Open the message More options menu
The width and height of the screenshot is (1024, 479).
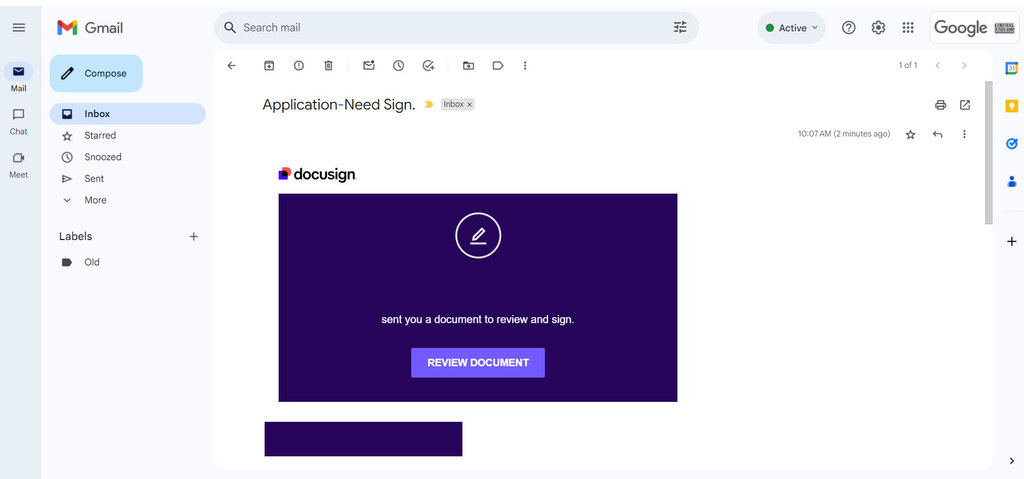tap(965, 135)
